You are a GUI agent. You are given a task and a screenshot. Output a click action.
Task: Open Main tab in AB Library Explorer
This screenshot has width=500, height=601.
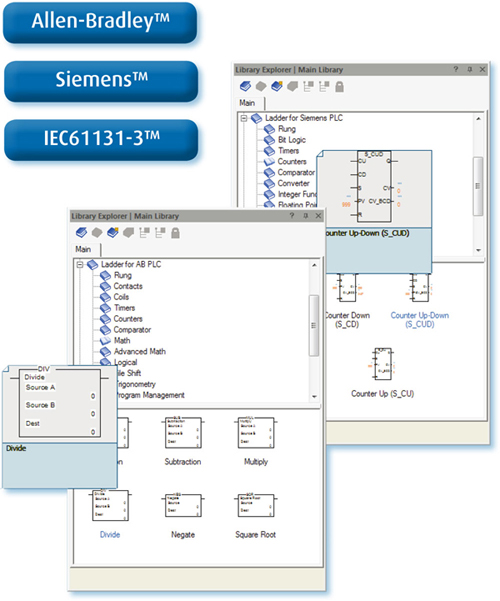83,249
